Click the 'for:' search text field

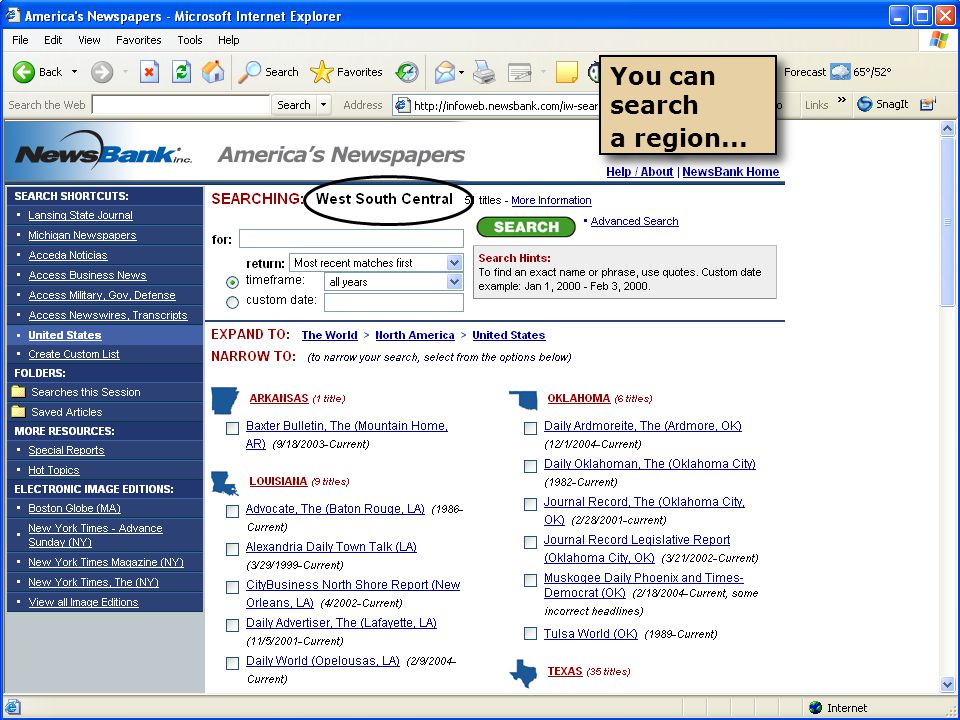pyautogui.click(x=351, y=238)
